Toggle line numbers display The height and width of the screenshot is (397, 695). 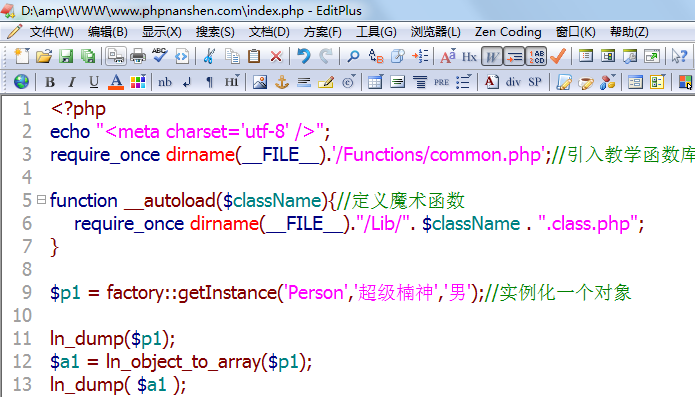(x=536, y=56)
